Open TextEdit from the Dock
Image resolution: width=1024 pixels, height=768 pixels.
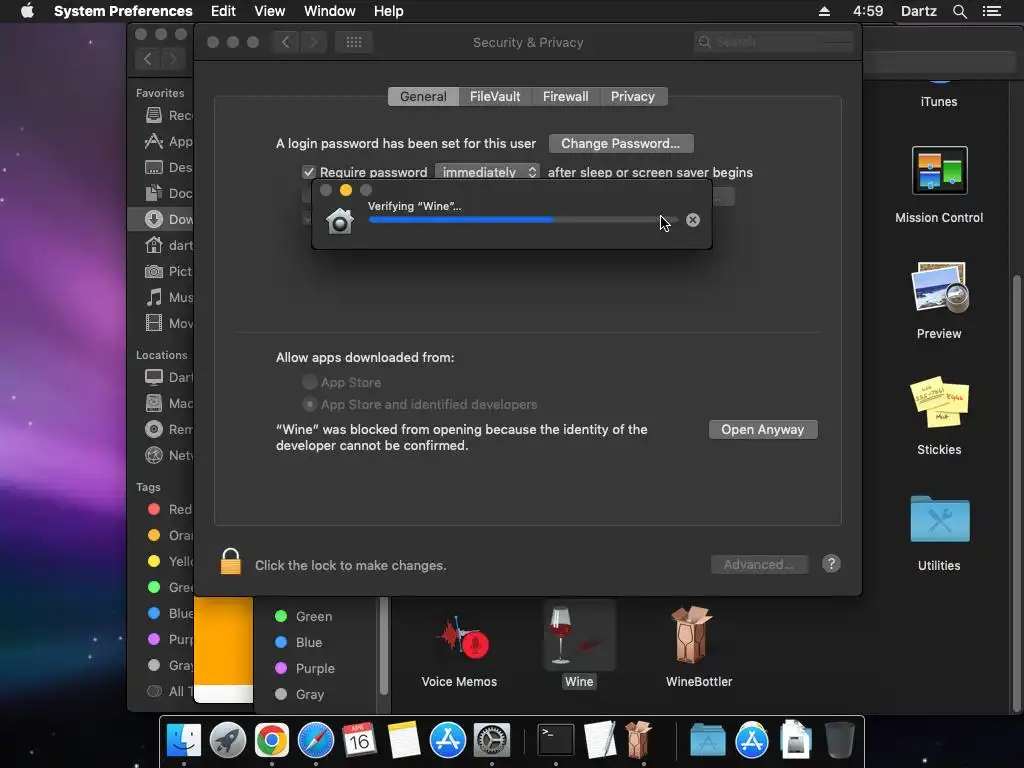(600, 740)
